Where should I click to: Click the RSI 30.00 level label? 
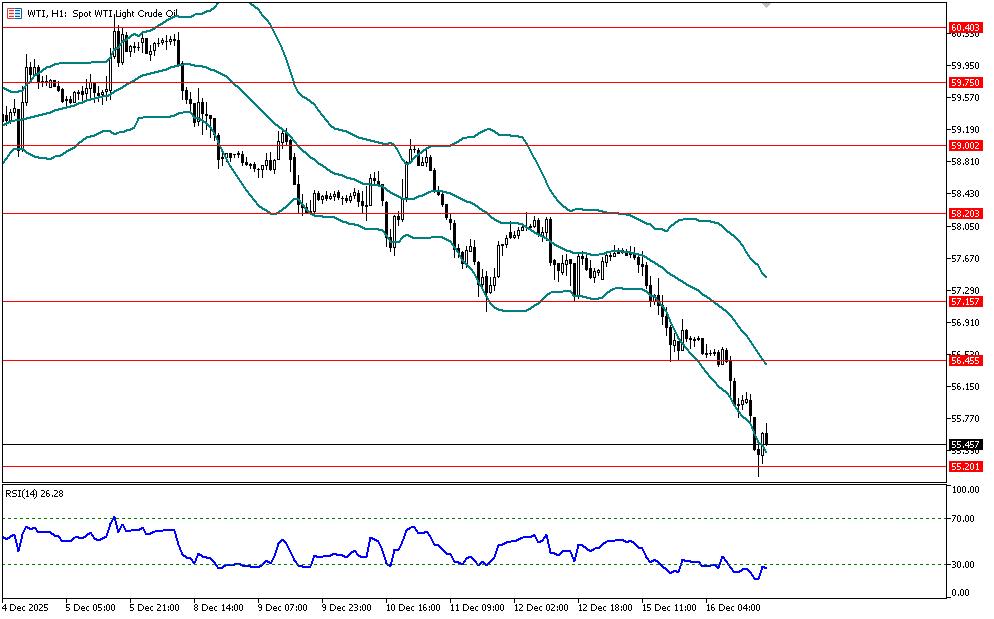(x=964, y=565)
